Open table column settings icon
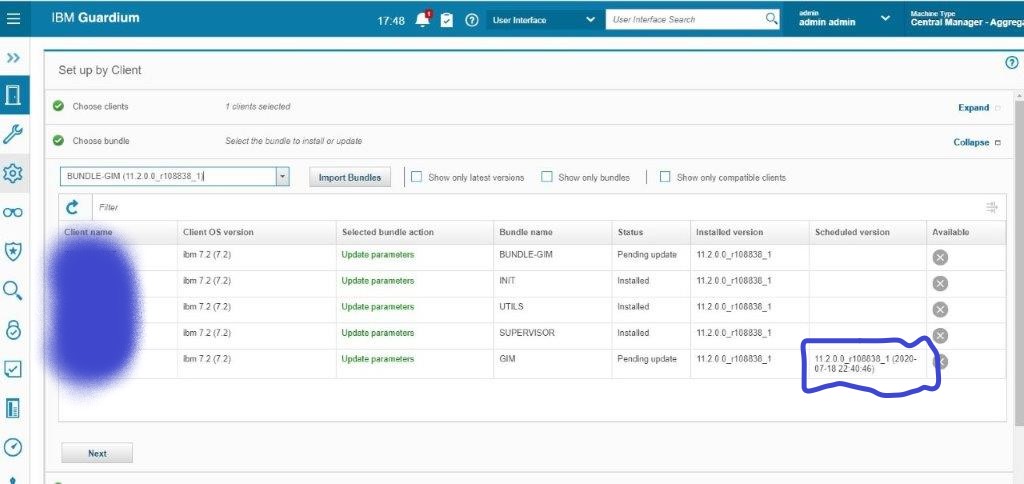Image resolution: width=1024 pixels, height=484 pixels. [x=991, y=208]
